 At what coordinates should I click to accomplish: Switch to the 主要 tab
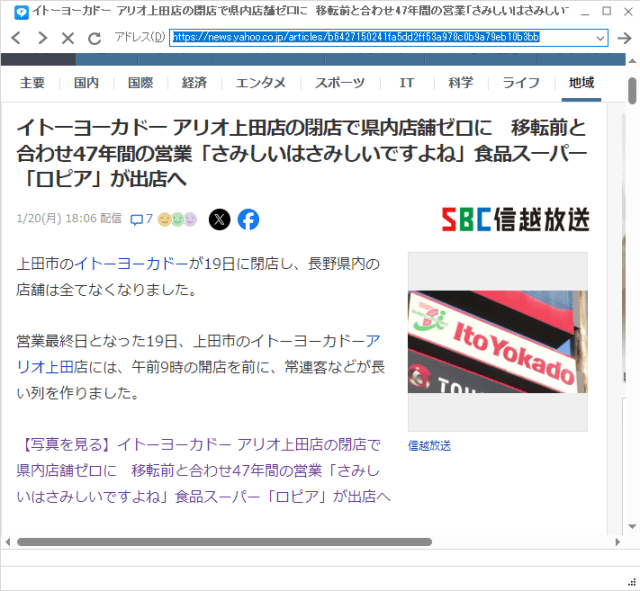click(32, 83)
